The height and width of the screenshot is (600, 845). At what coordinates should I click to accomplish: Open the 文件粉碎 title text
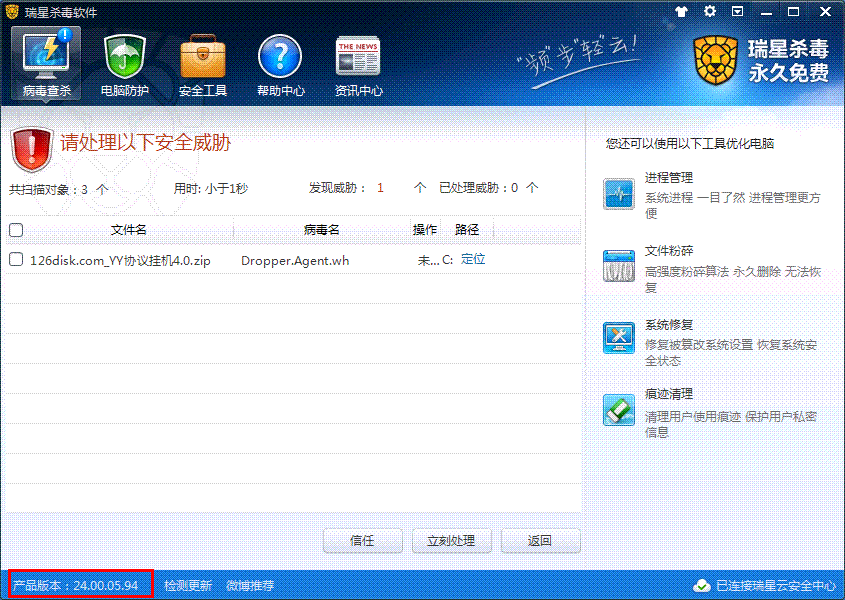(x=669, y=251)
